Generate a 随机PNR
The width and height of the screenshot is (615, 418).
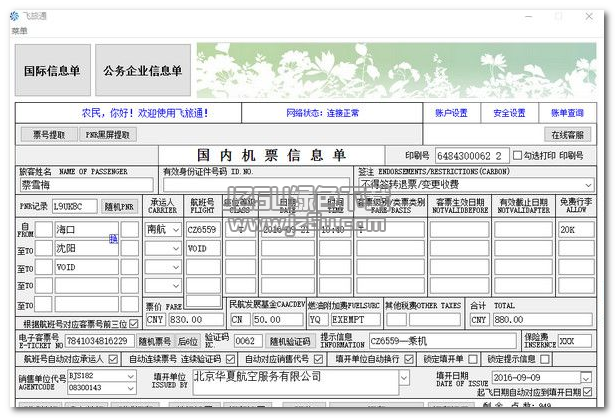(119, 206)
